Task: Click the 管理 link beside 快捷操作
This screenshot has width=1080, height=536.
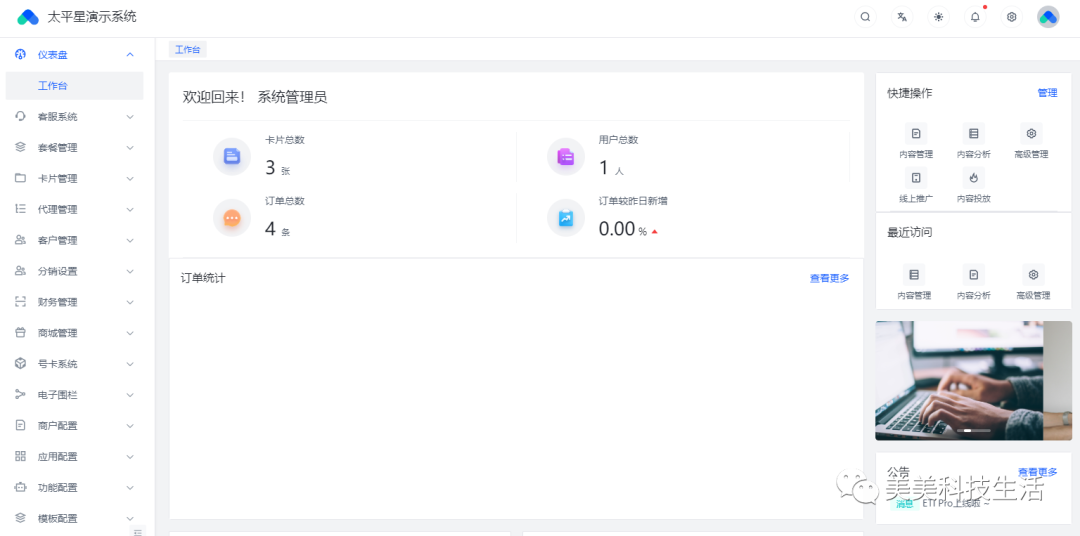Action: coord(1047,93)
